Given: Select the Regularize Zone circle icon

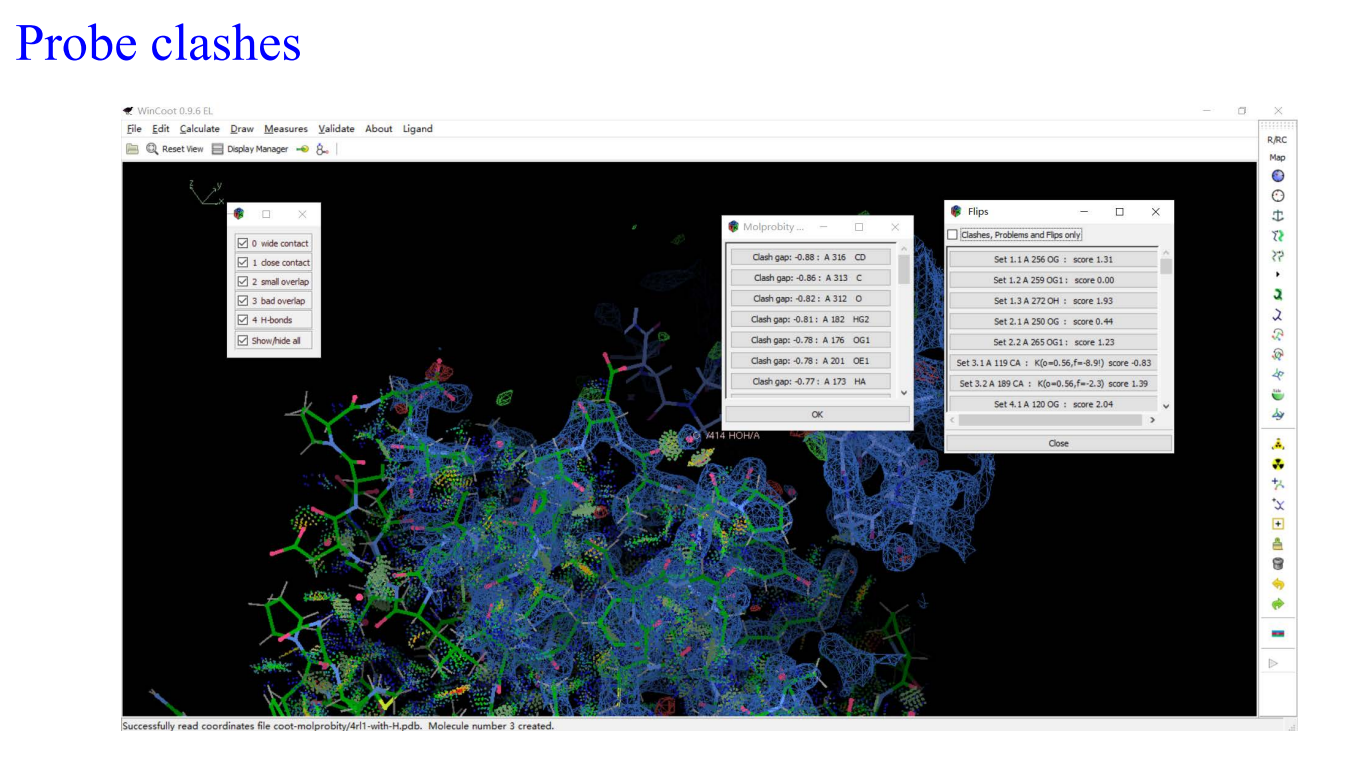Looking at the screenshot, I should pos(1277,196).
